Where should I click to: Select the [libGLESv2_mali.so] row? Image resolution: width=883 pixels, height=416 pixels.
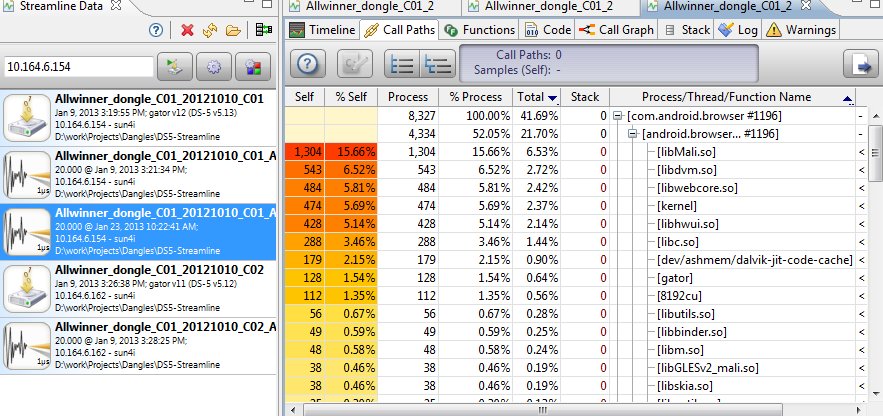click(576, 368)
